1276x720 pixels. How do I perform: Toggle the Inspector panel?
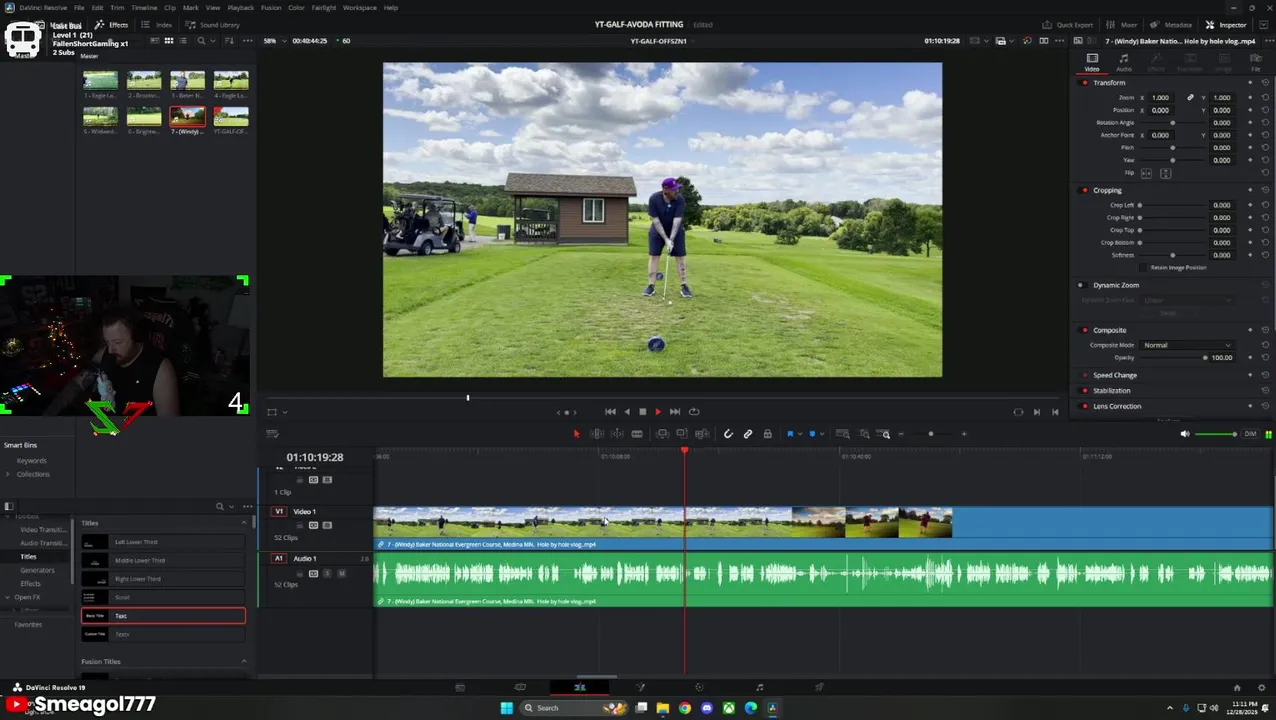[1227, 25]
